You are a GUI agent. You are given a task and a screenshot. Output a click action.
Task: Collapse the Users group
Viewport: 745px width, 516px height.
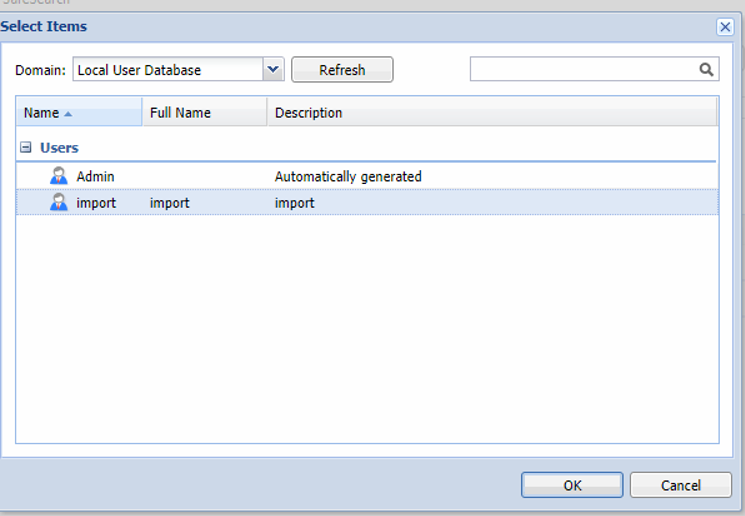pyautogui.click(x=26, y=148)
